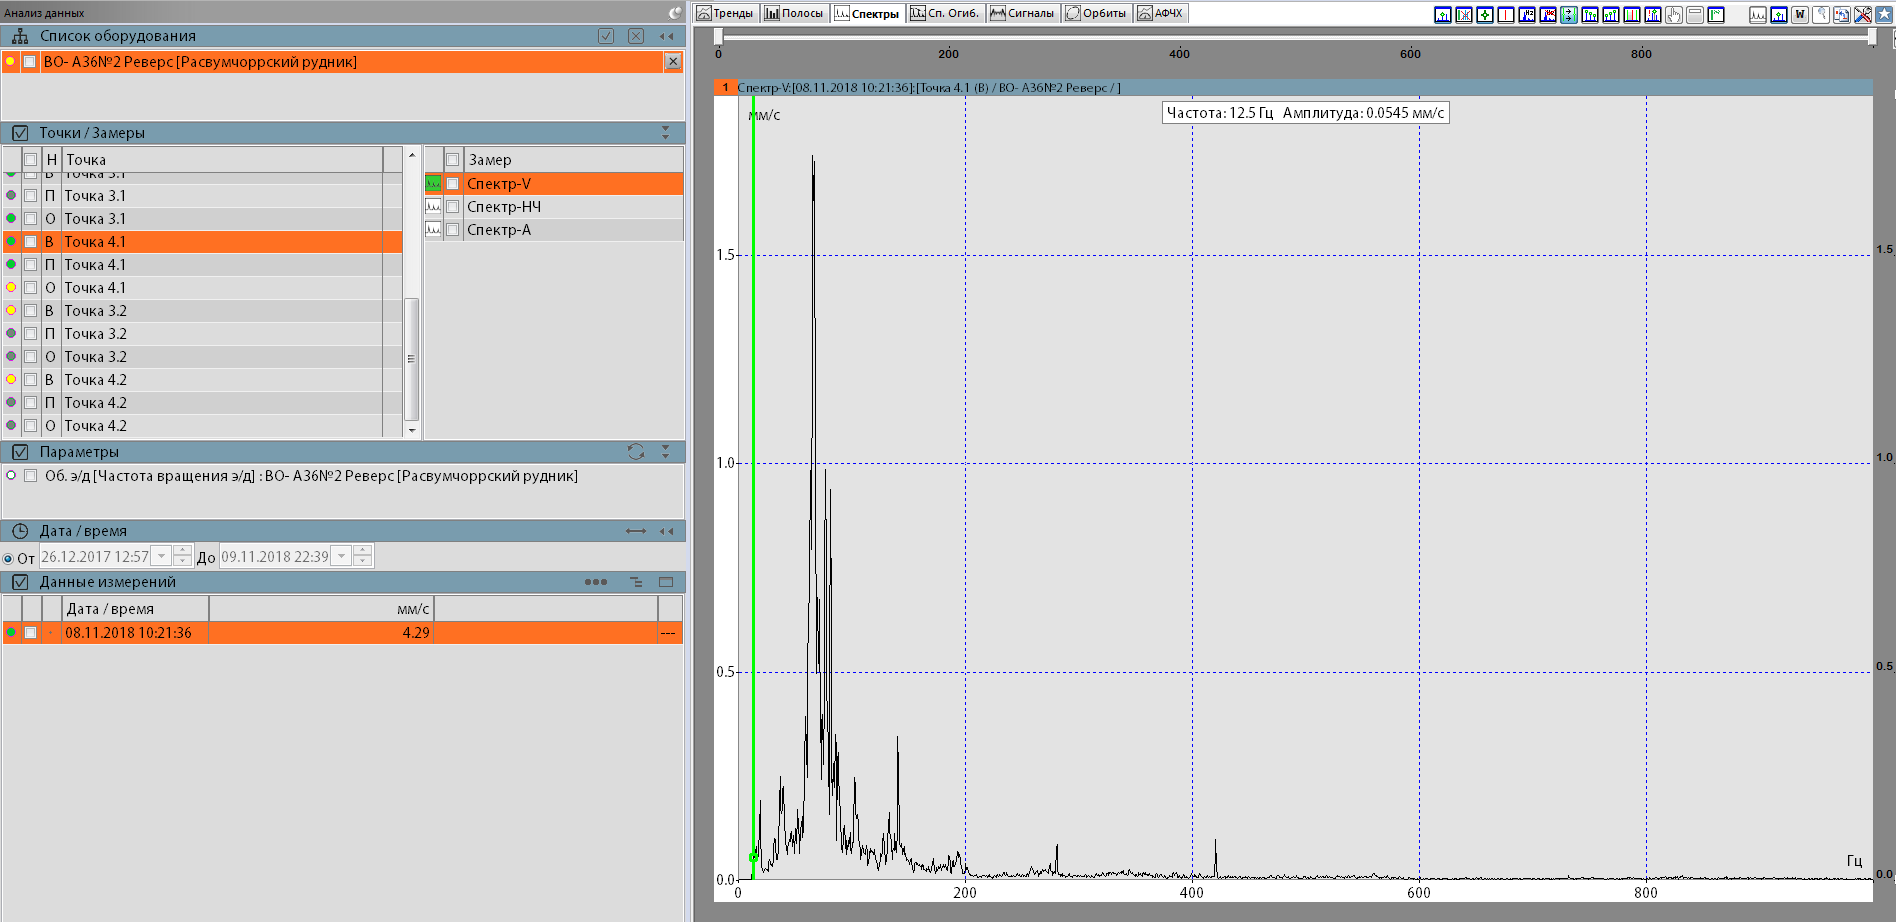Click the magnifier zoom icon
1896x922 pixels.
(x=1821, y=14)
